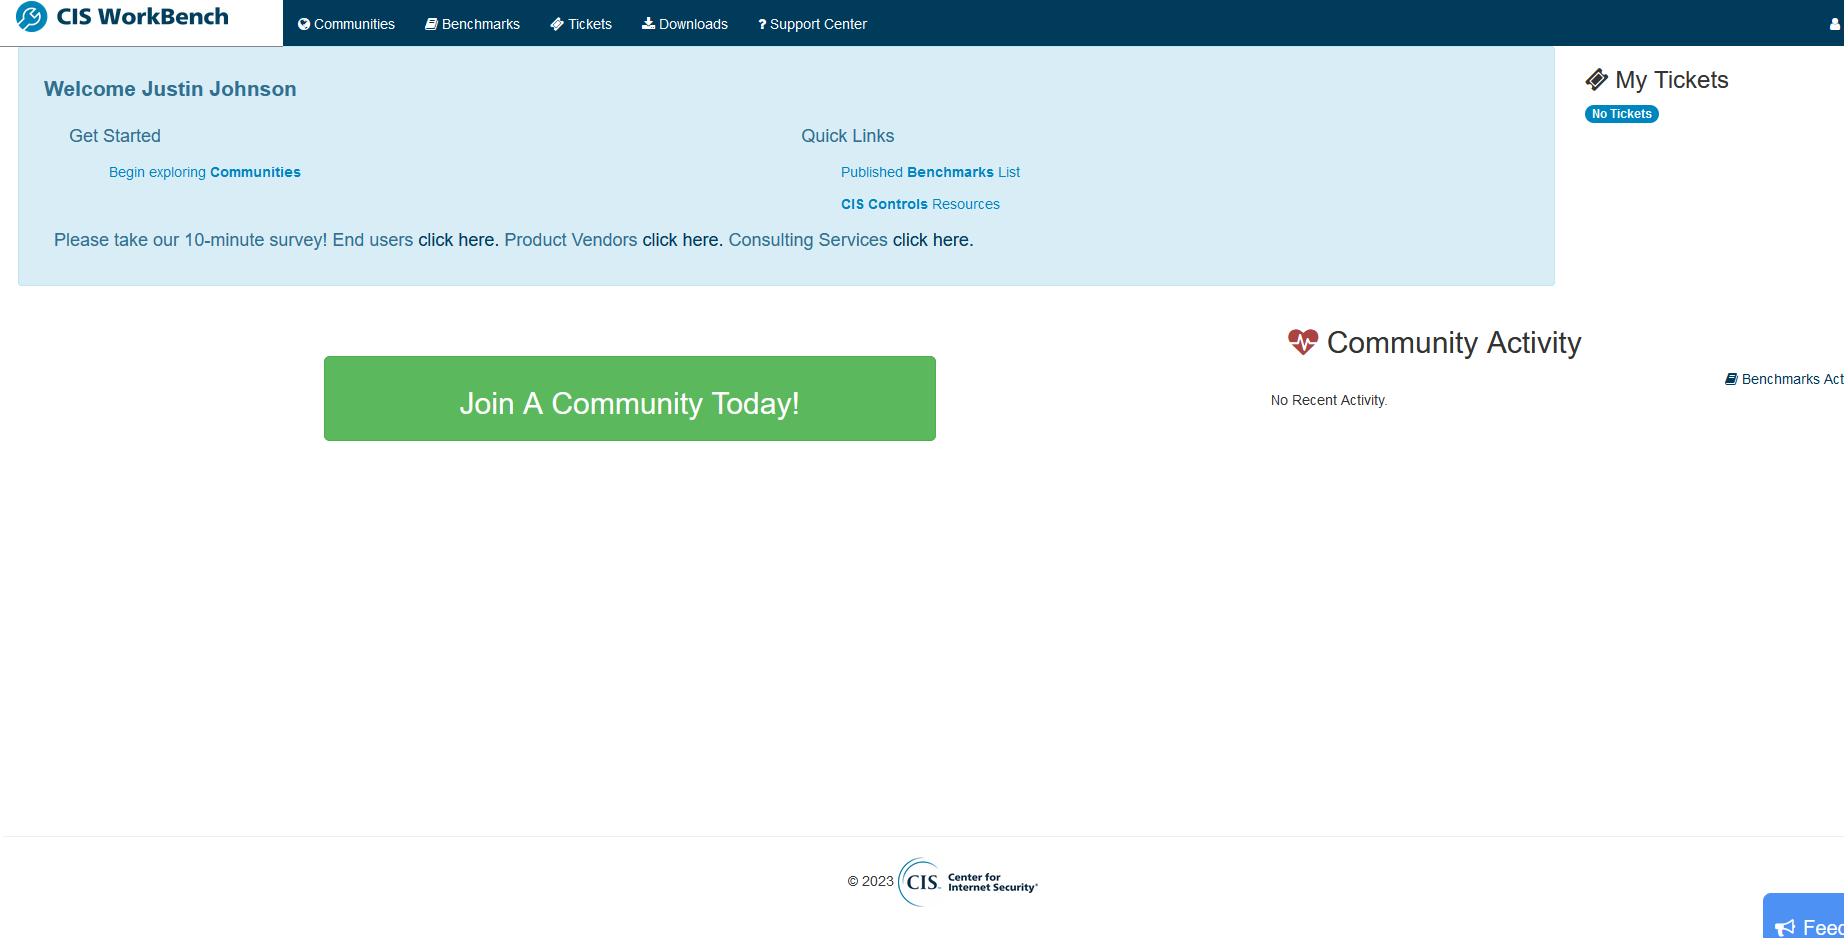This screenshot has width=1844, height=938.
Task: Click the CIS WorkBench logo
Action: pos(122,17)
